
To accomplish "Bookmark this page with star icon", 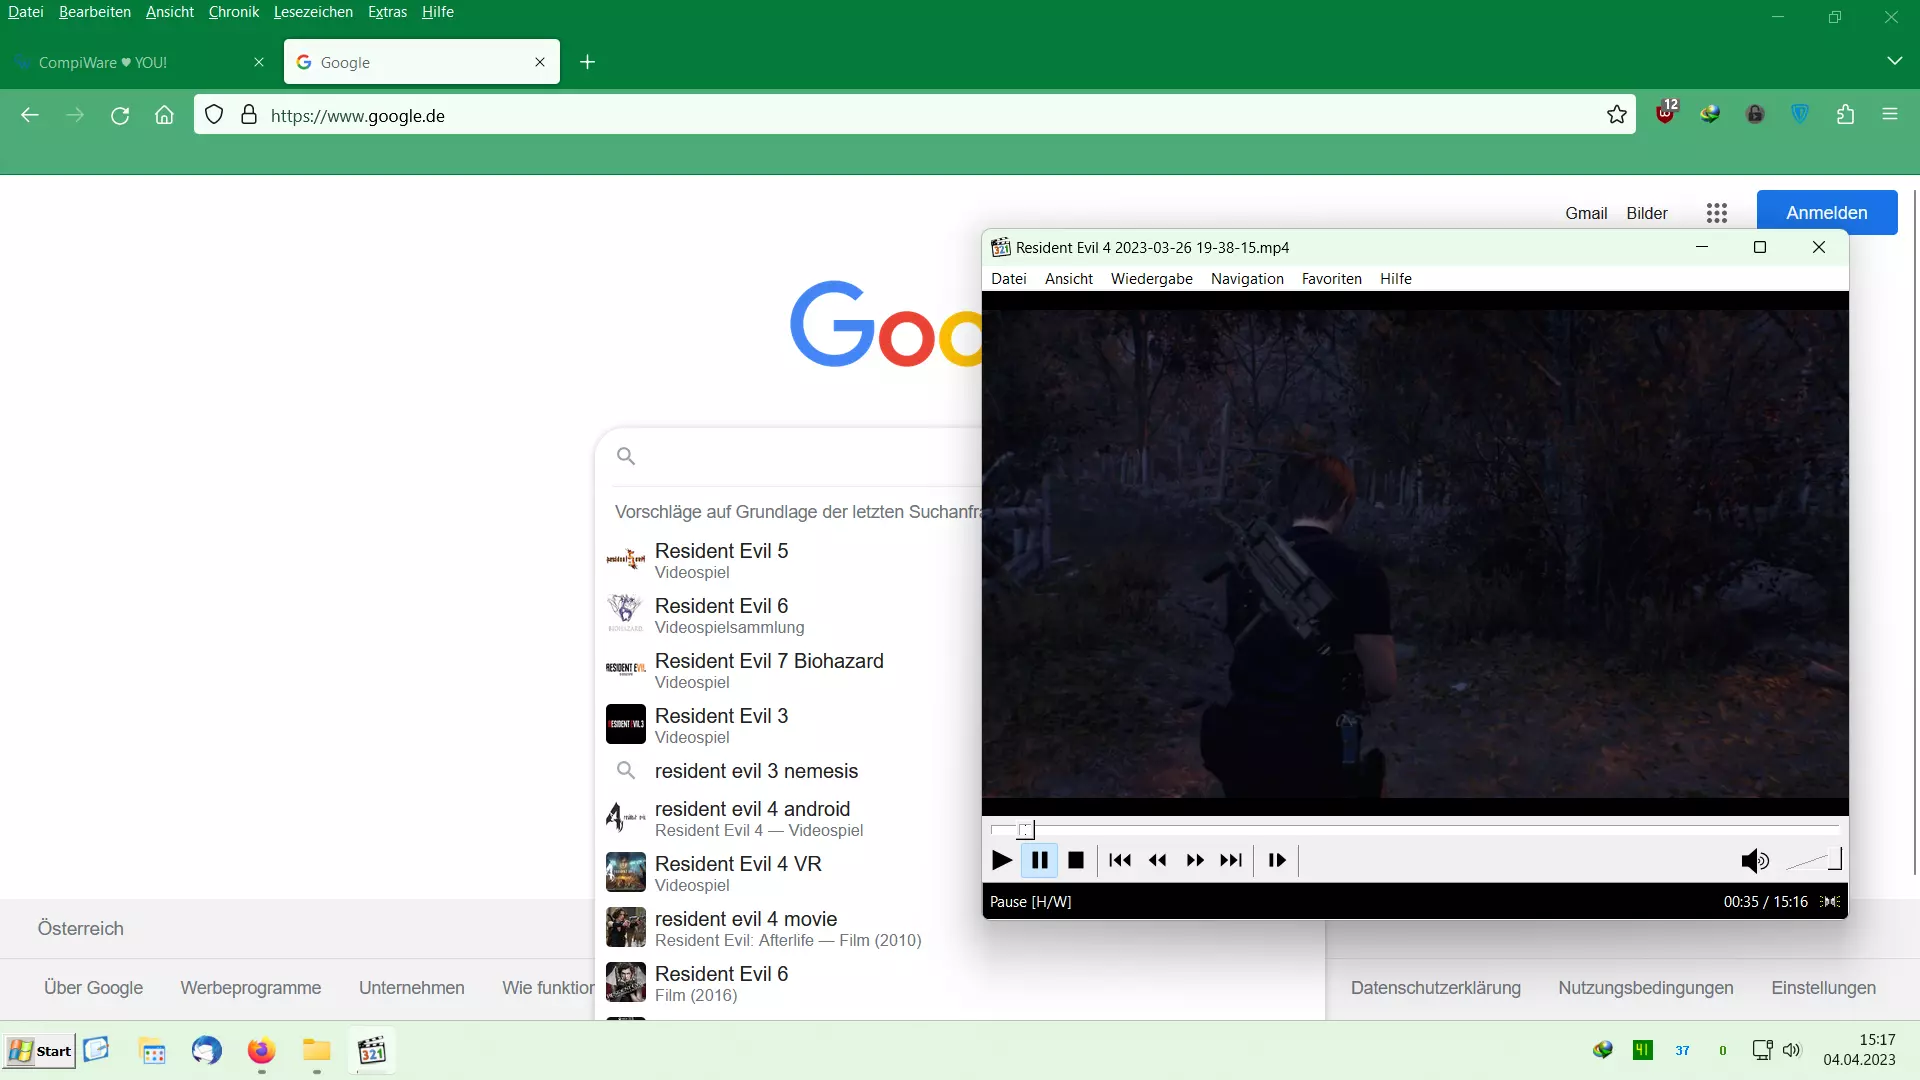I will tap(1616, 115).
